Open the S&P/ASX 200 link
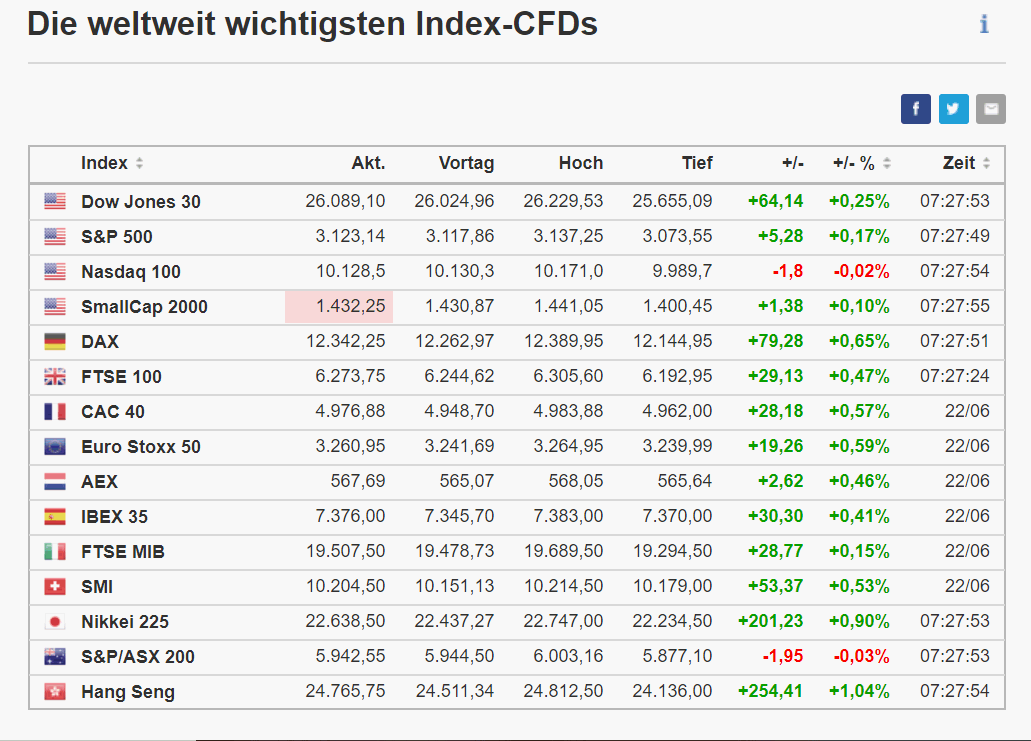Screen dimensions: 1031x741 (x=138, y=657)
